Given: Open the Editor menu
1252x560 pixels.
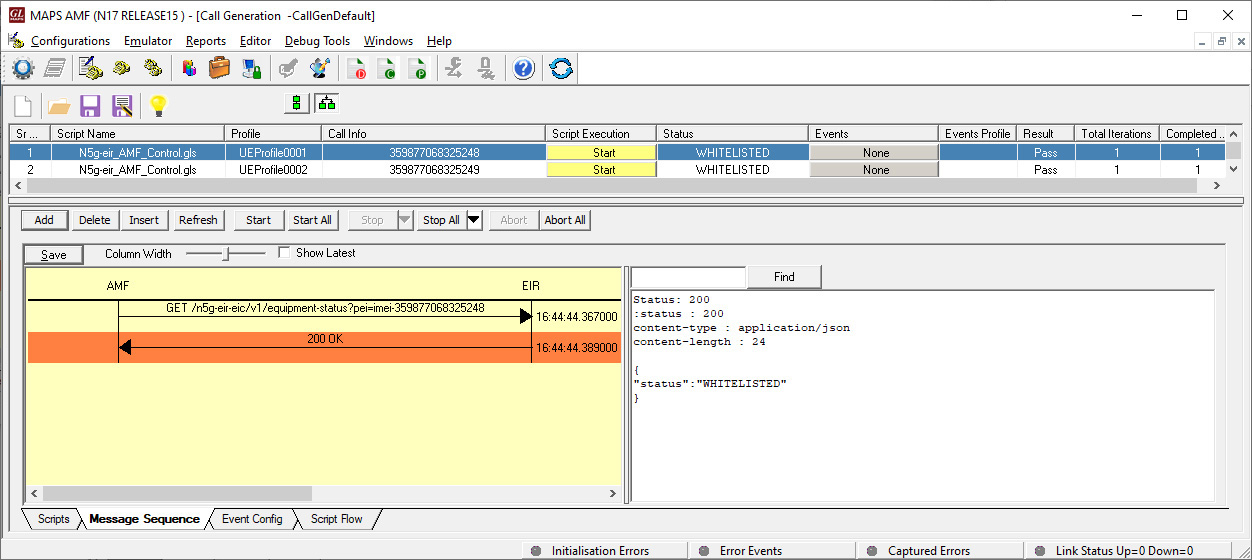Looking at the screenshot, I should (x=255, y=41).
